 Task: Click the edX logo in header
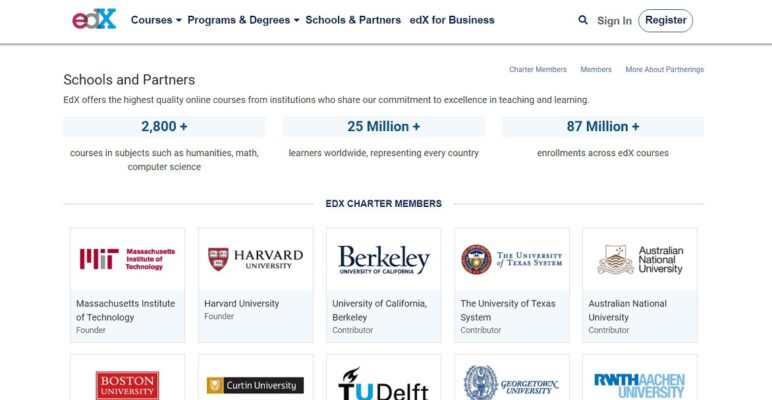click(94, 20)
